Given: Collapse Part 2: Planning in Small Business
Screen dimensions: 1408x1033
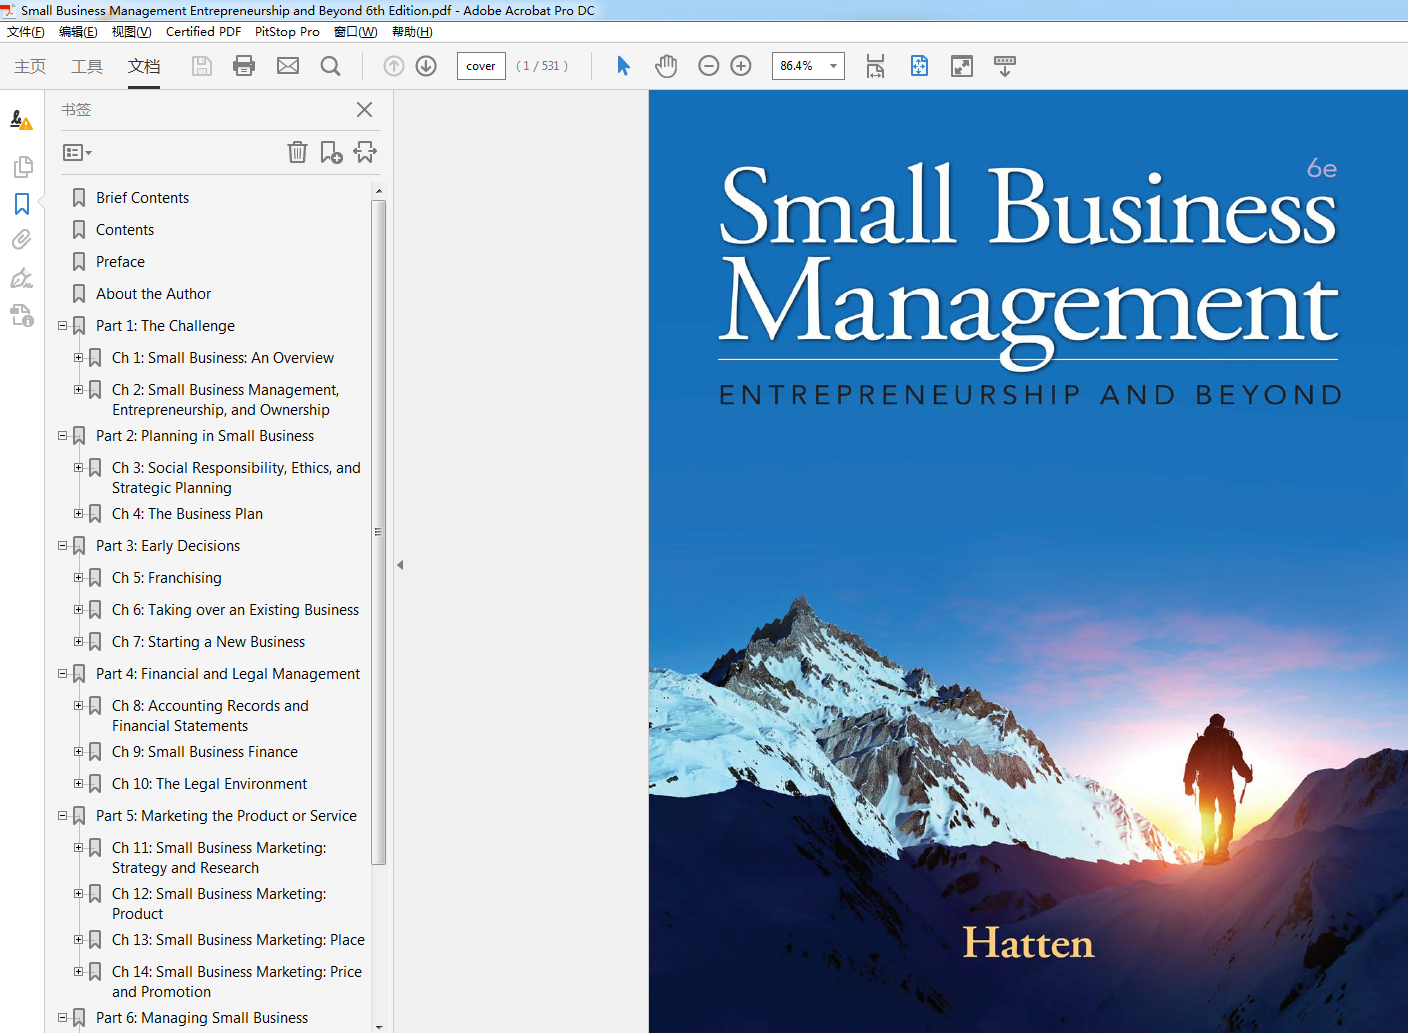Looking at the screenshot, I should 63,435.
